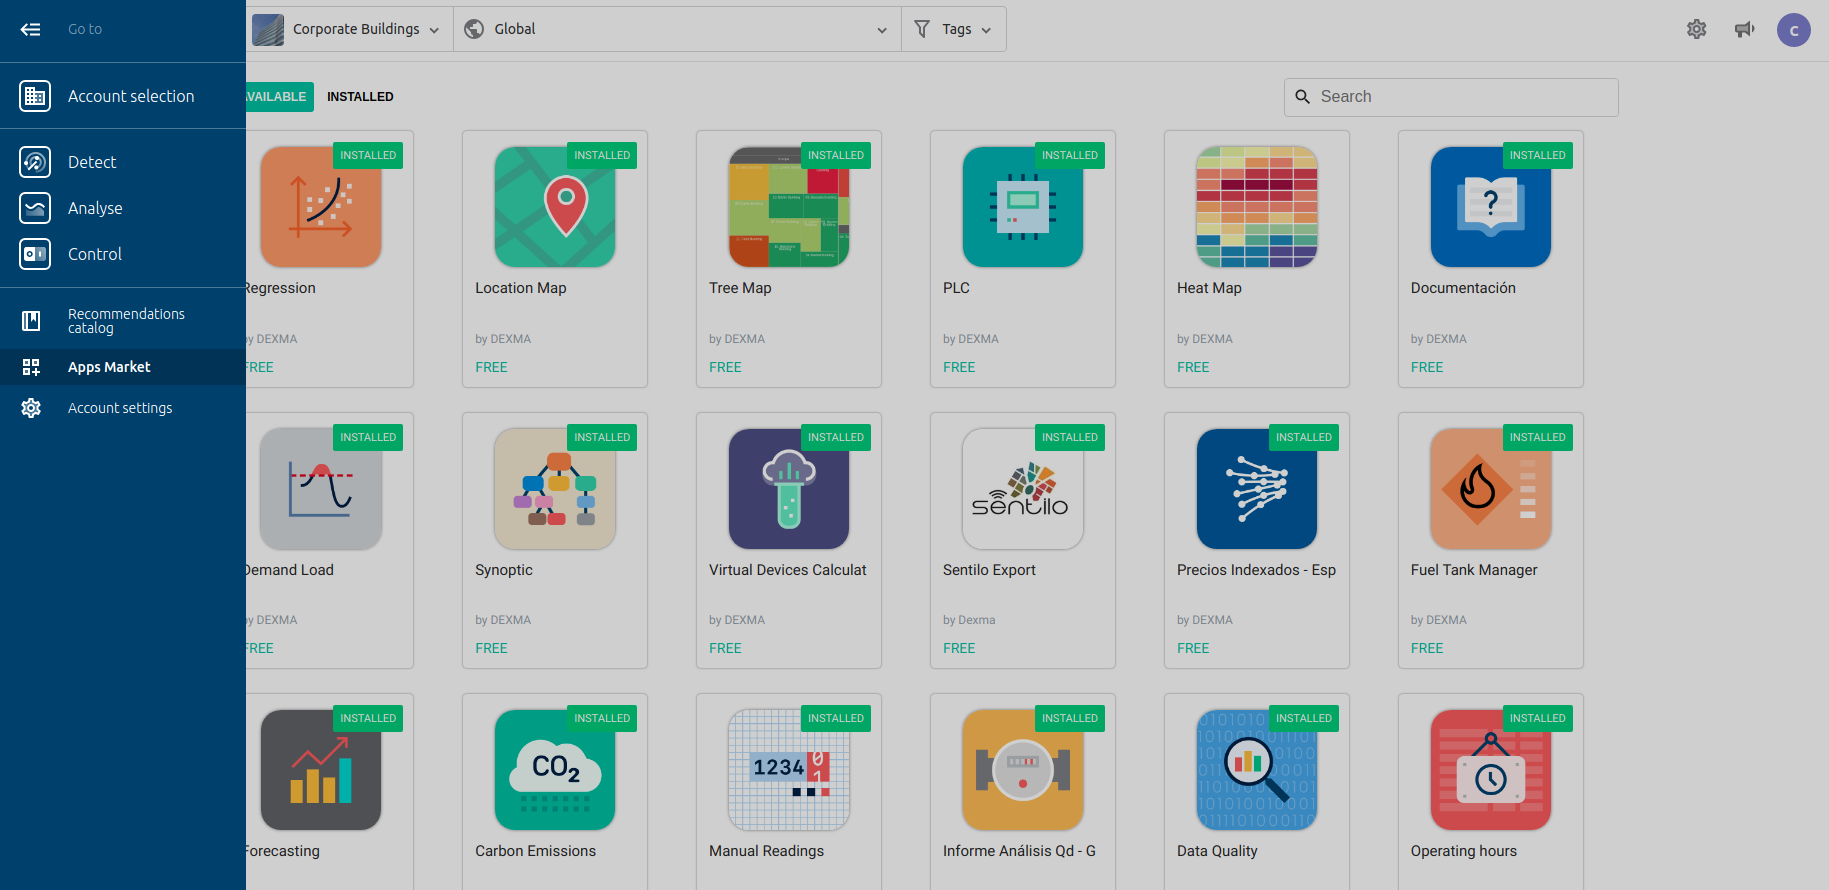
Task: Open the Virtual Devices Calculator app icon
Action: coord(789,489)
